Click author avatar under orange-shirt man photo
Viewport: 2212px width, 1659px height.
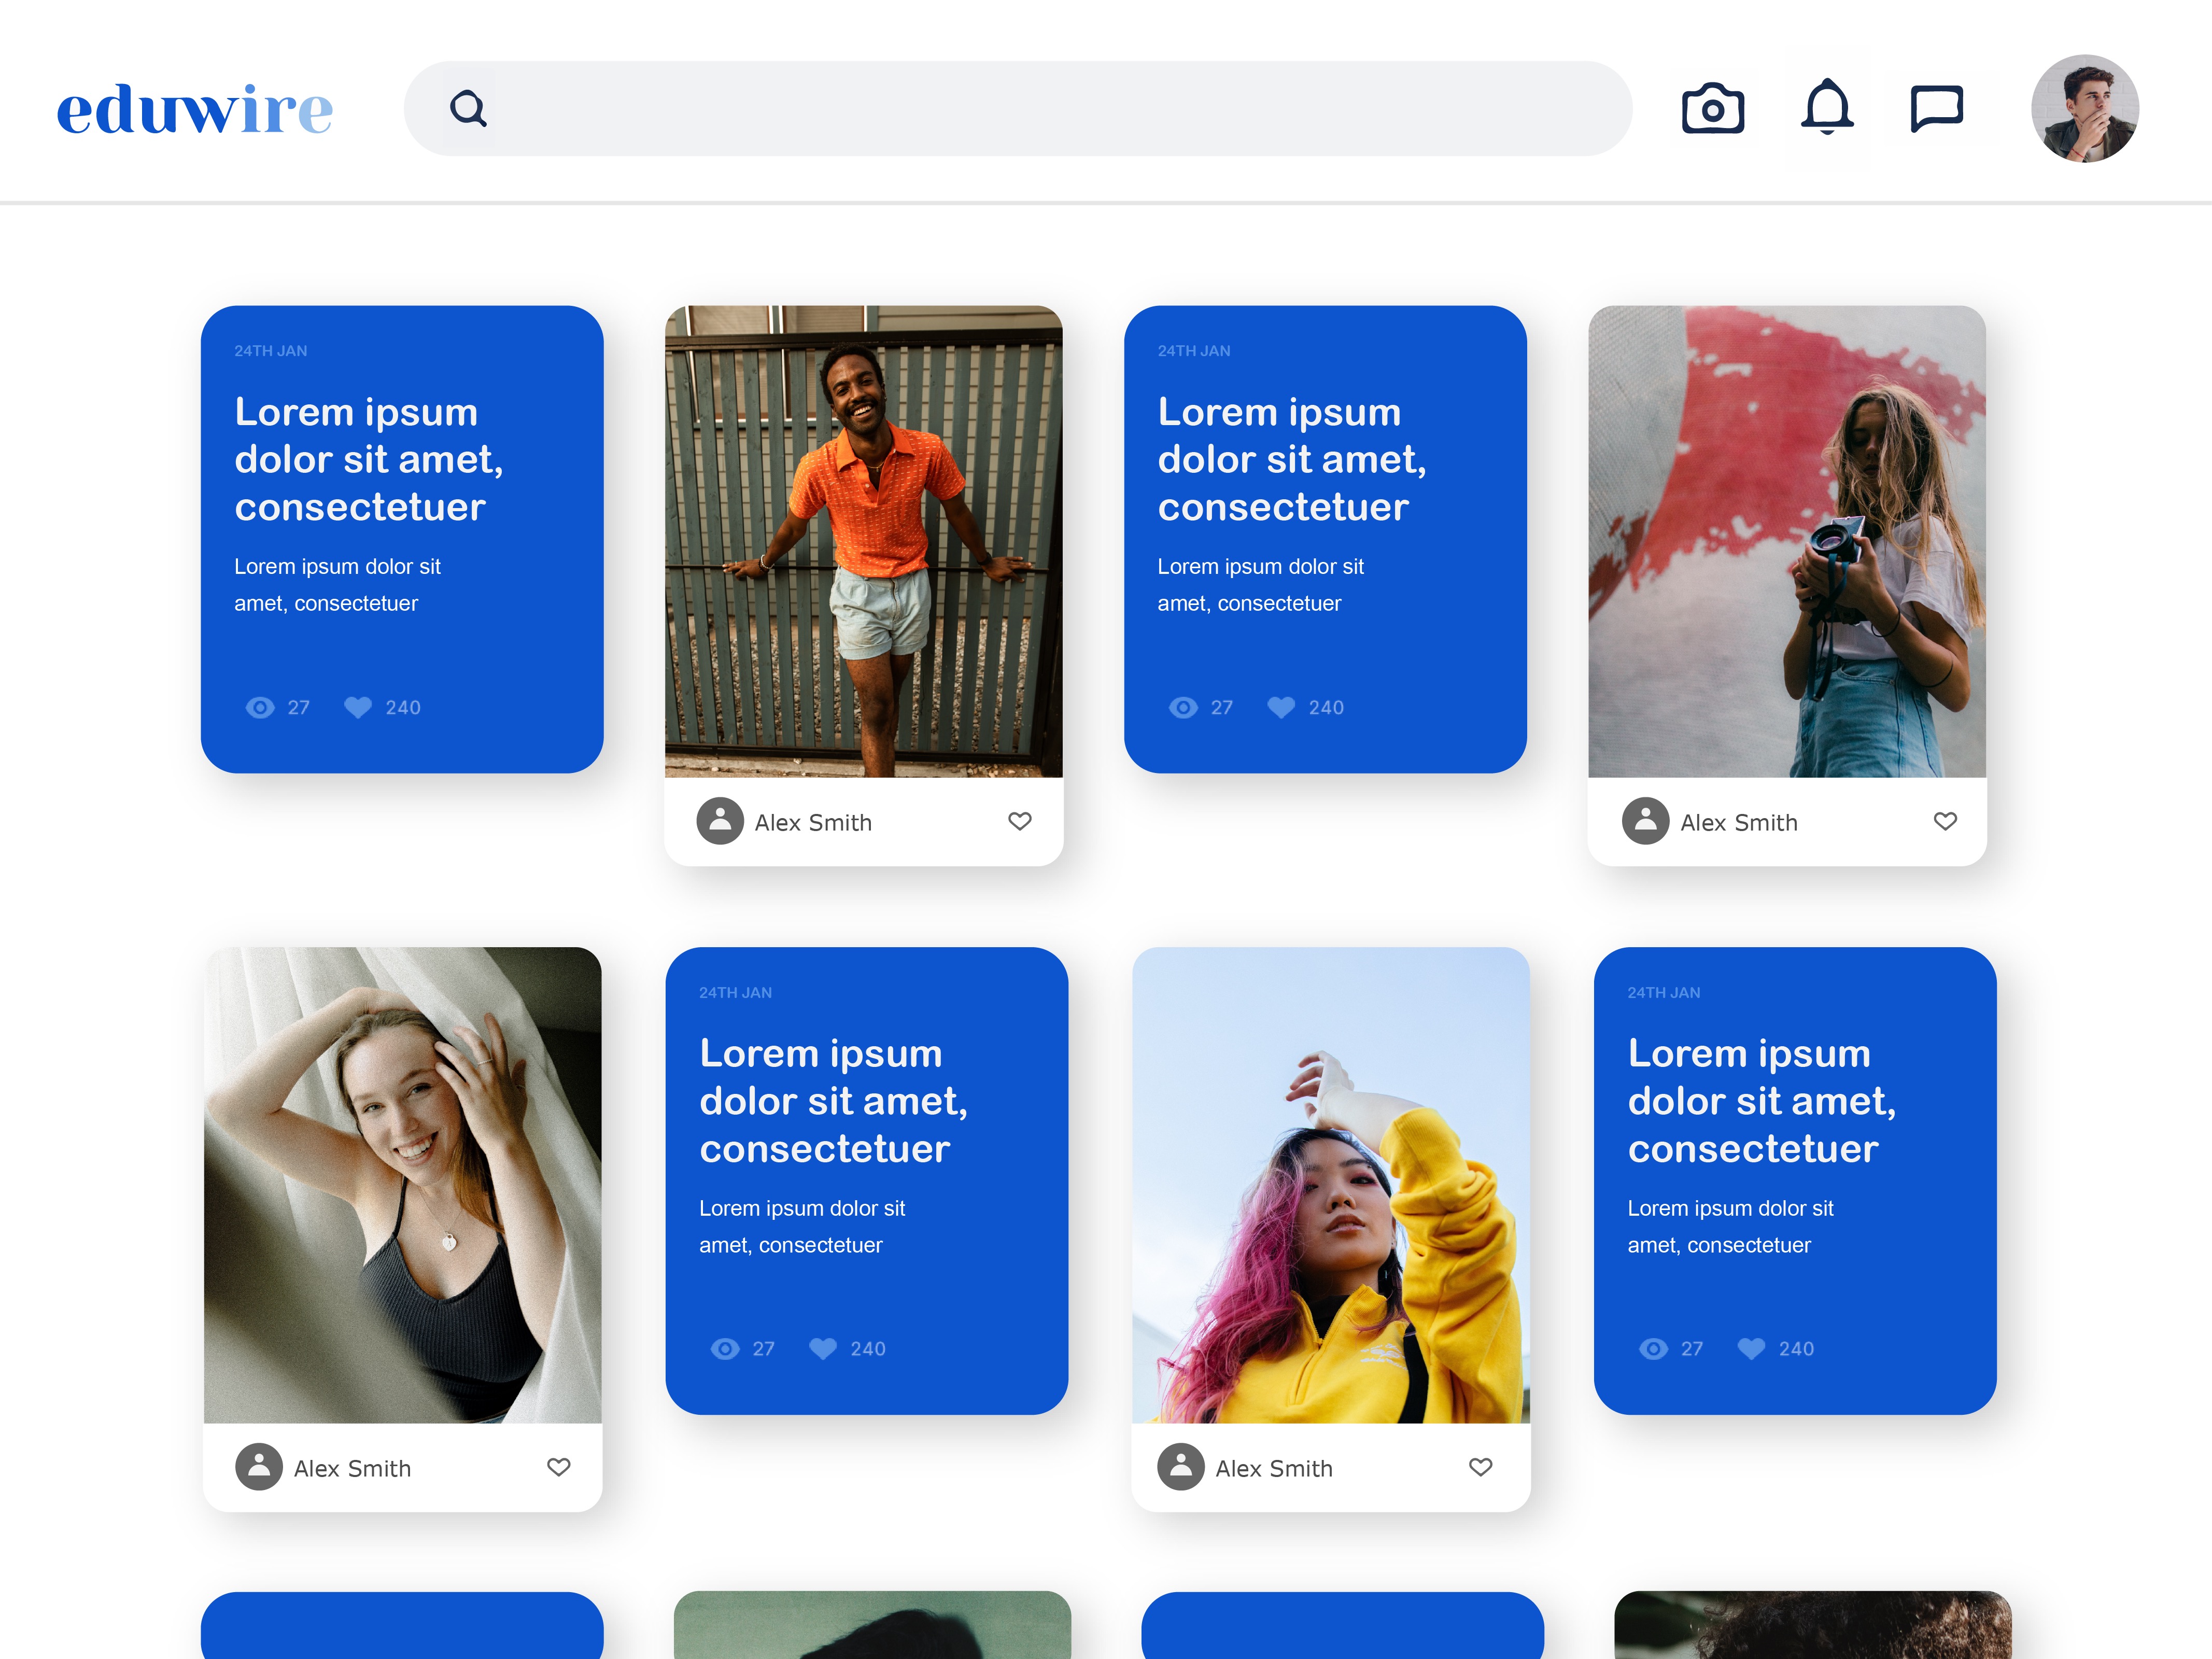click(x=720, y=821)
